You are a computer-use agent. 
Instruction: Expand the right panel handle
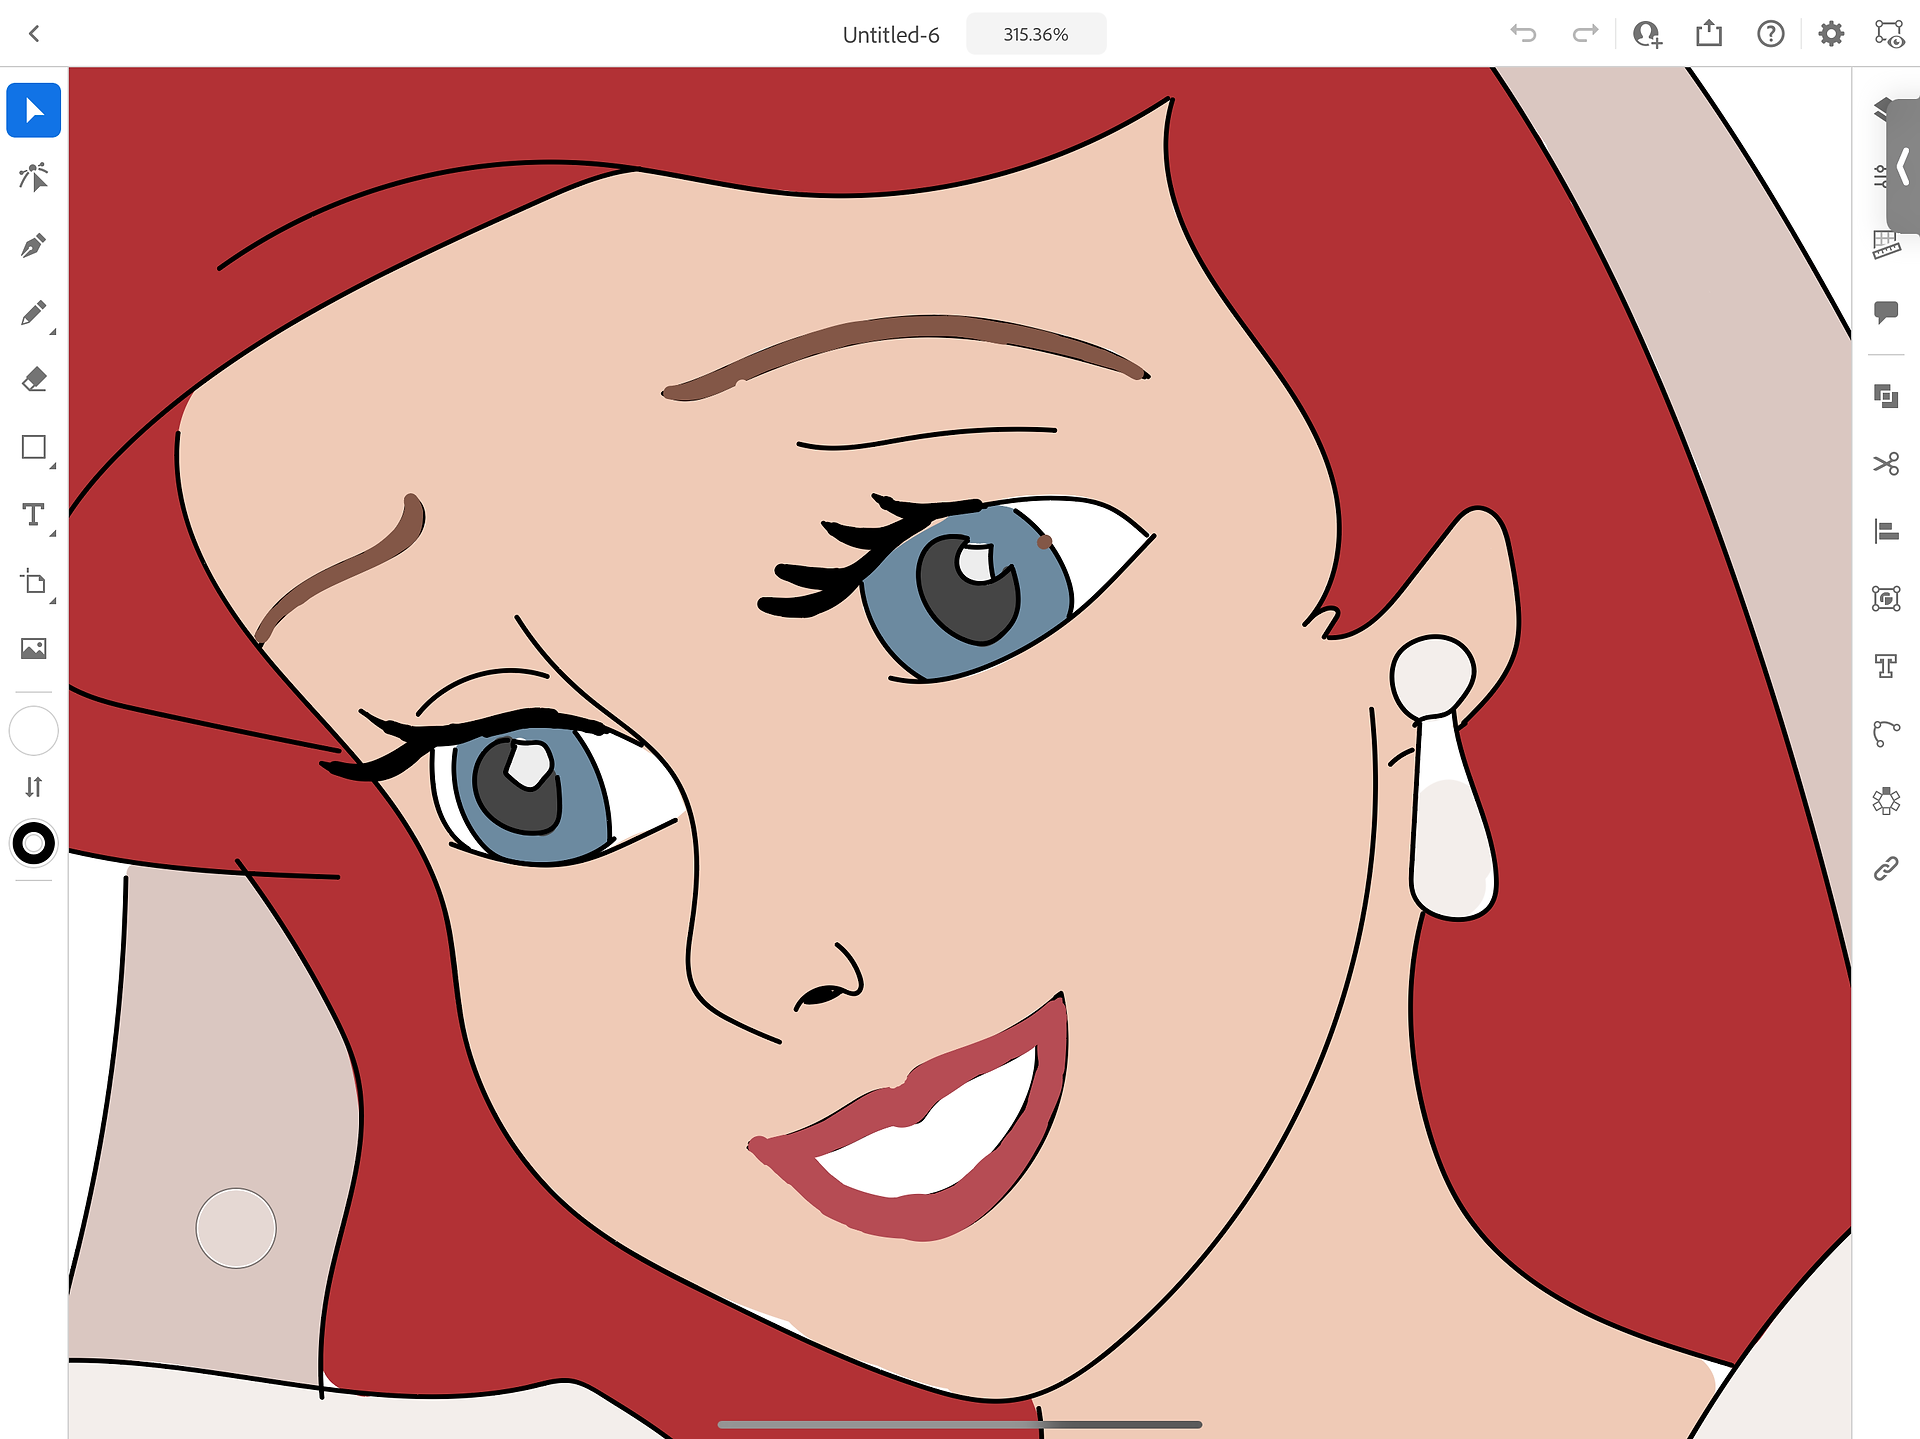[1903, 166]
